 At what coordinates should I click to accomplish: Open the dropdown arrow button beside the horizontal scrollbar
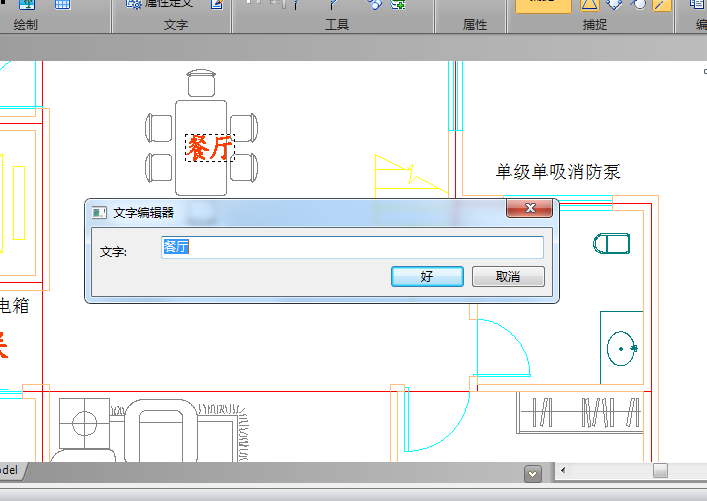[533, 474]
